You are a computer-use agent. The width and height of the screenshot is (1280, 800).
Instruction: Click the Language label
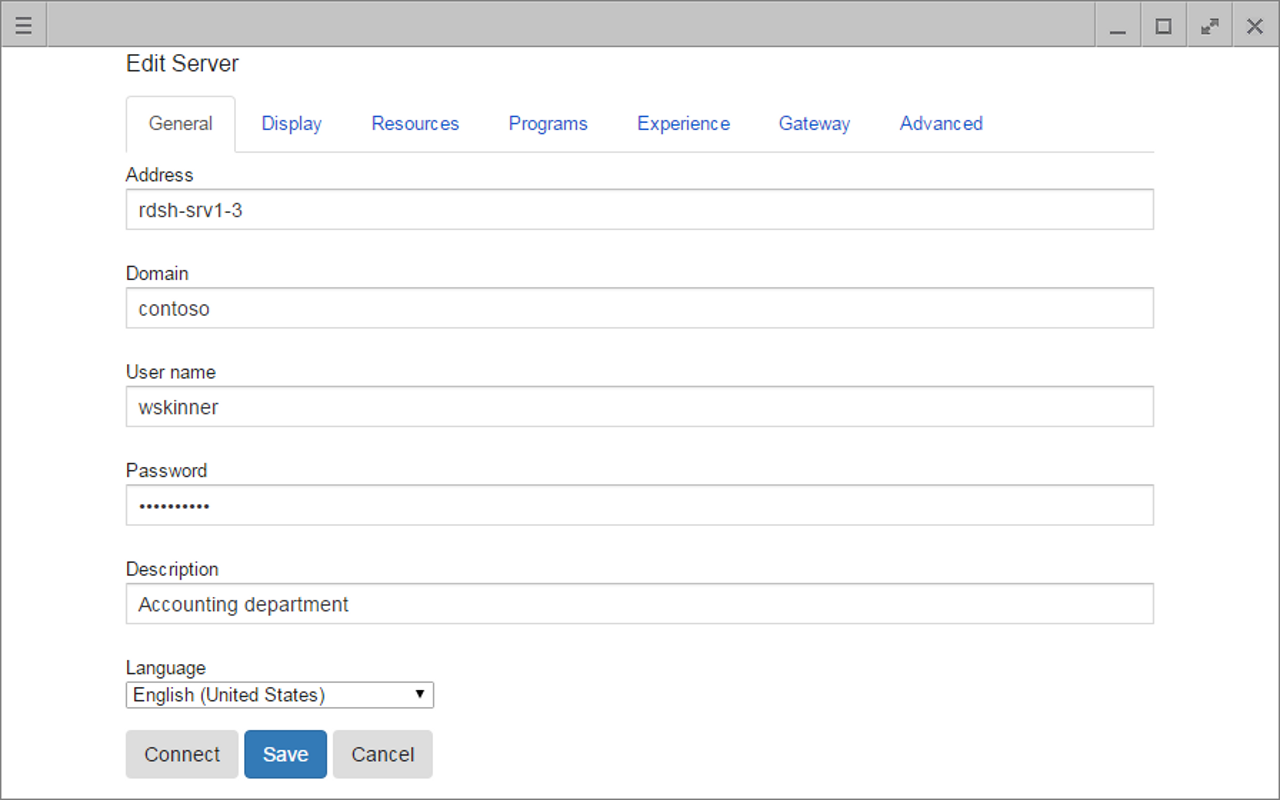click(166, 668)
